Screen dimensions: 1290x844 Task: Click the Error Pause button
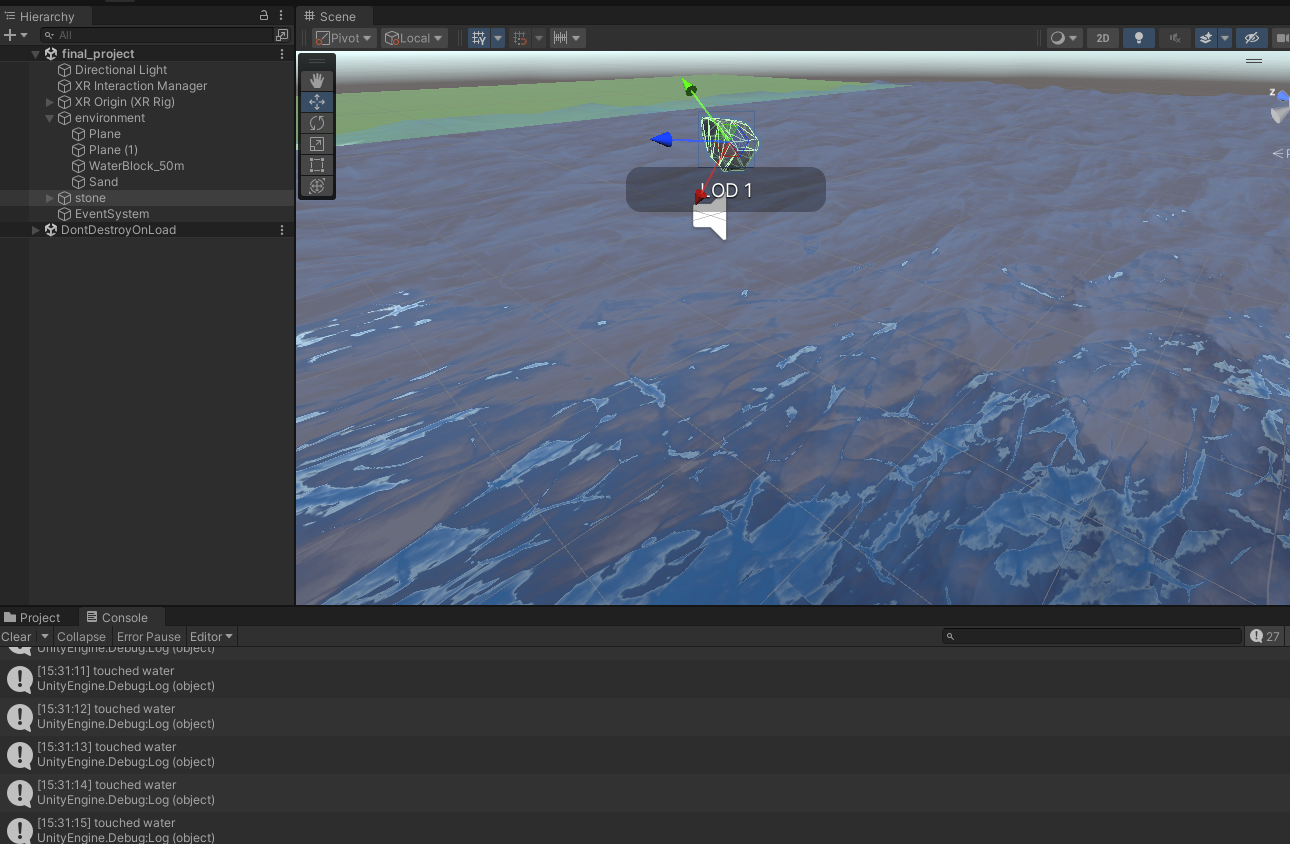click(x=148, y=637)
